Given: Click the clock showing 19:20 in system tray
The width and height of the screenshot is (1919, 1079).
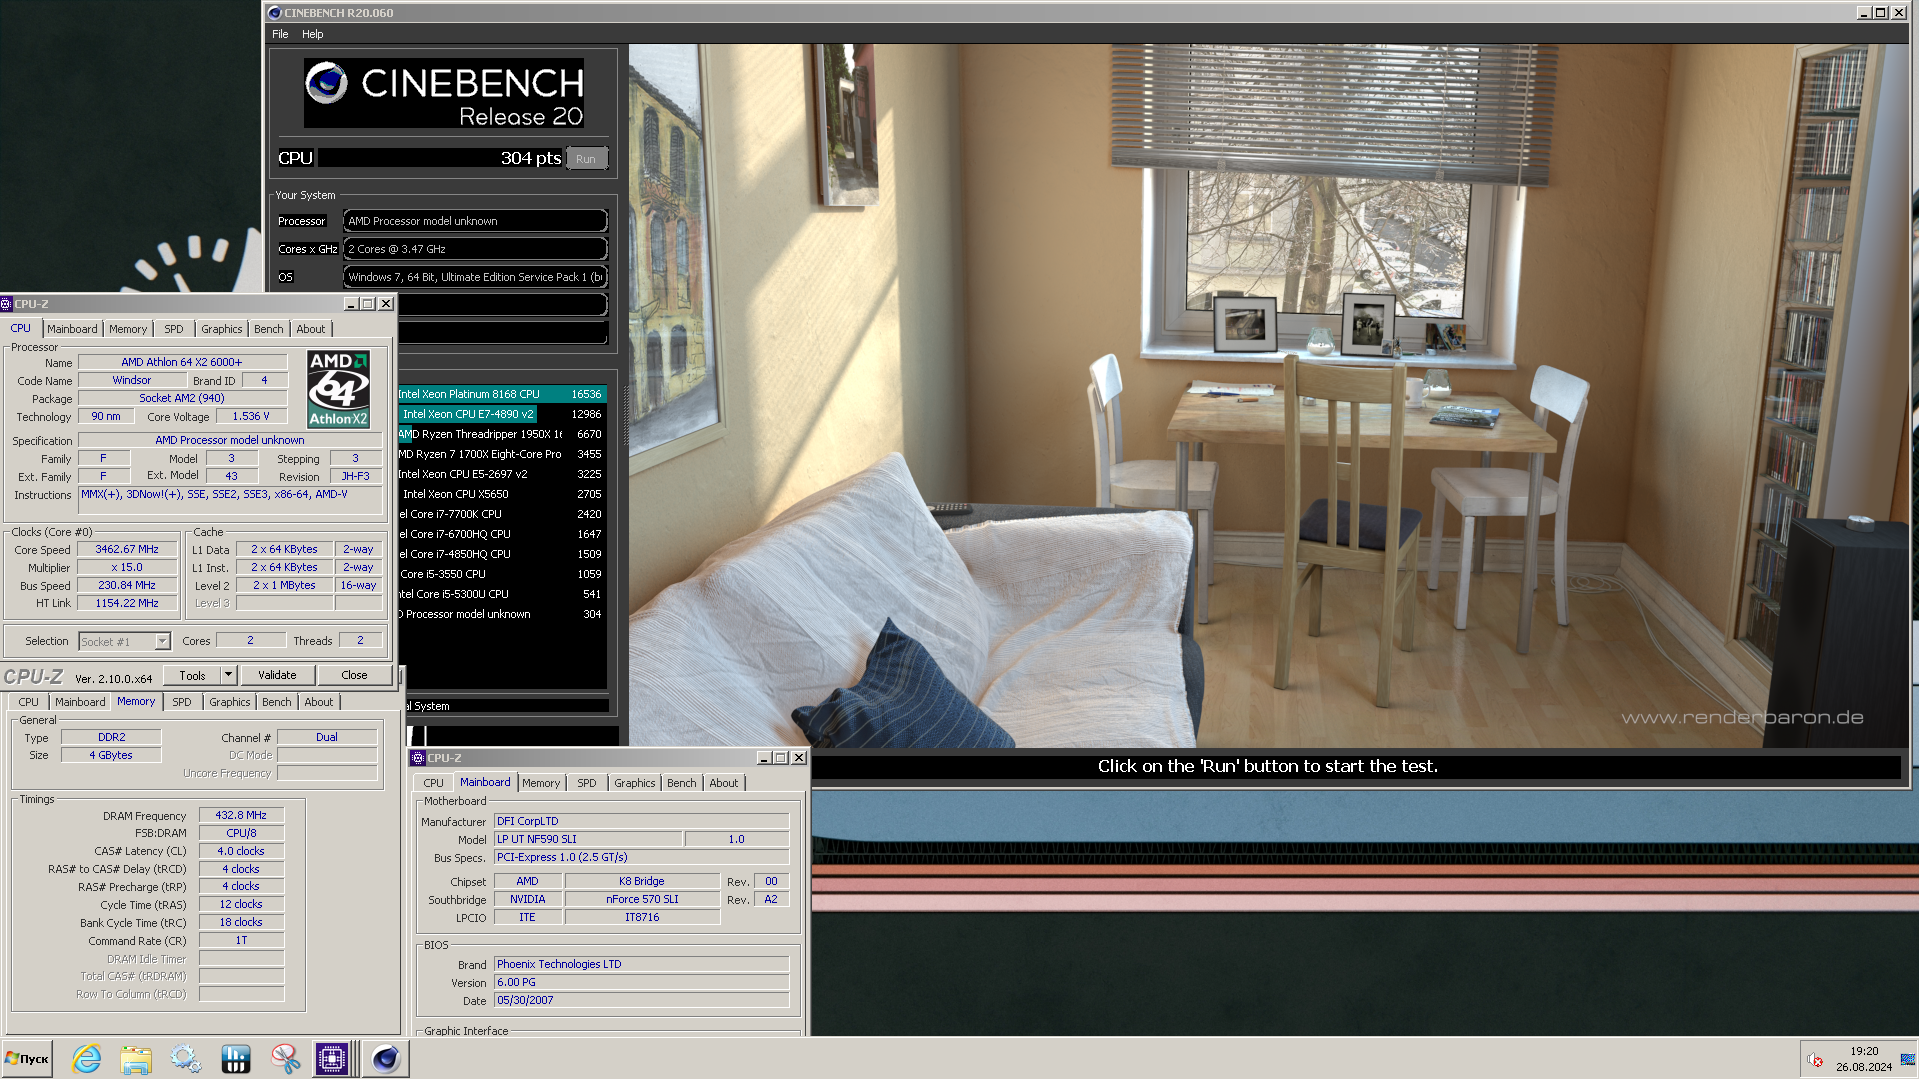Looking at the screenshot, I should point(1864,1051).
